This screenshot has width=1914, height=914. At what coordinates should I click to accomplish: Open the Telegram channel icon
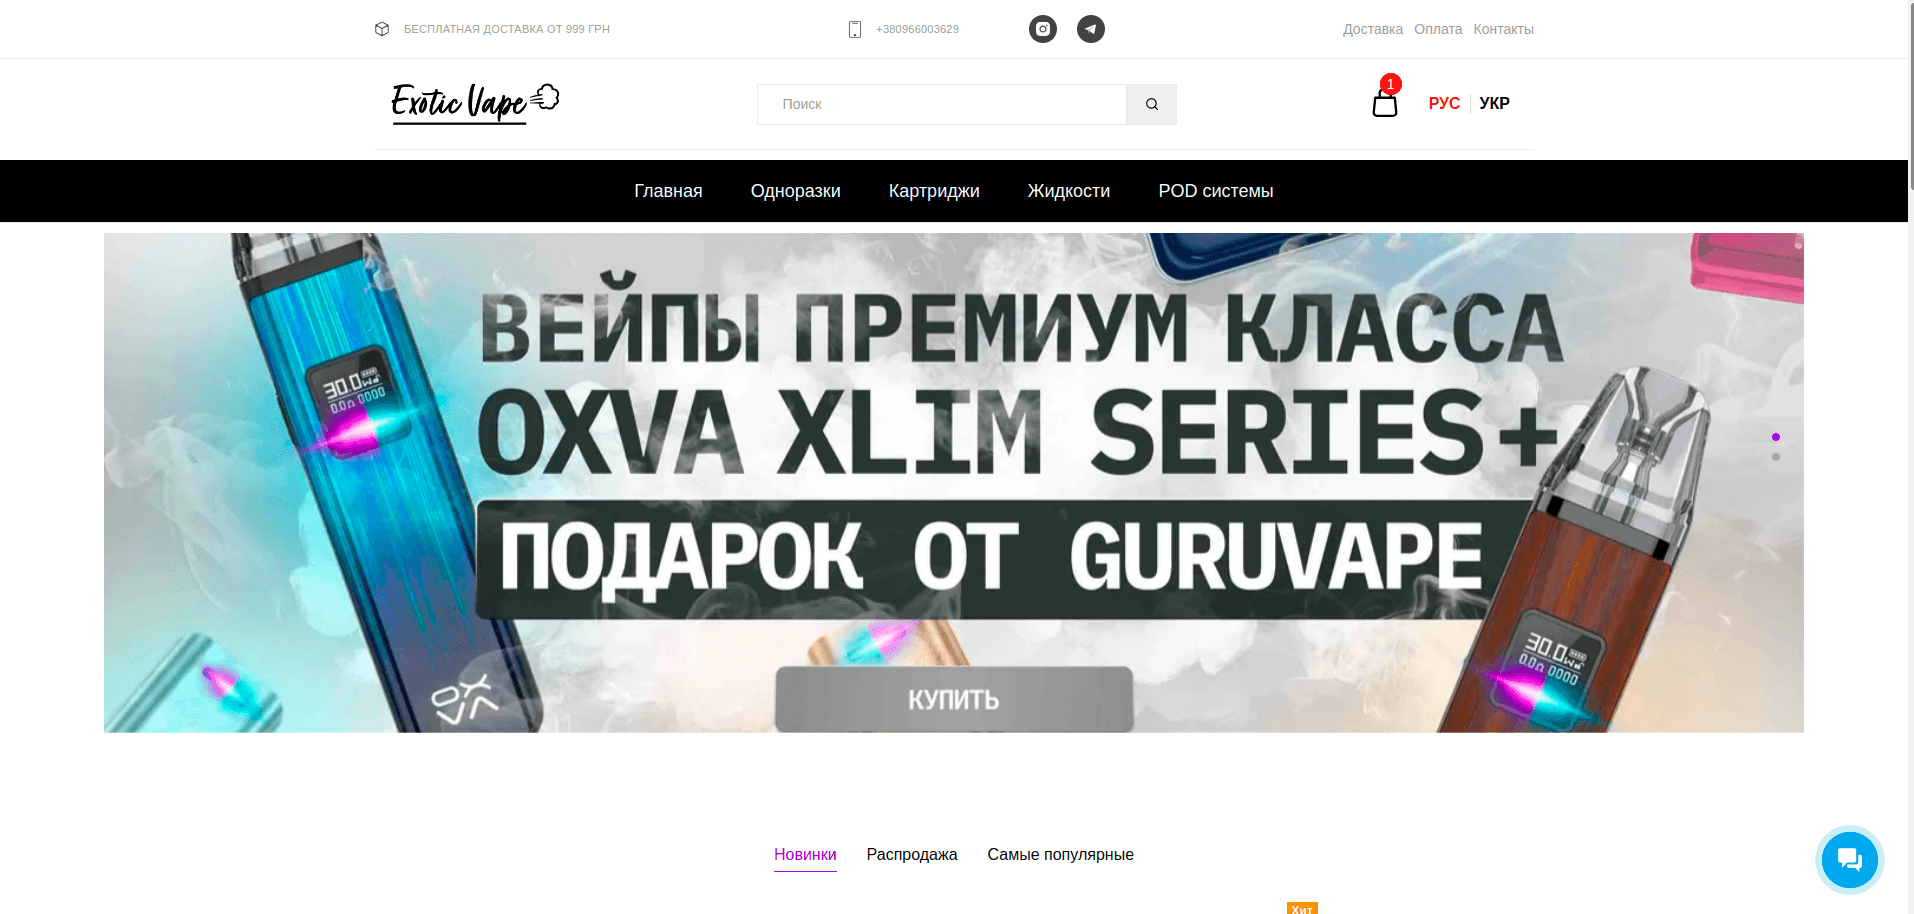(1090, 29)
